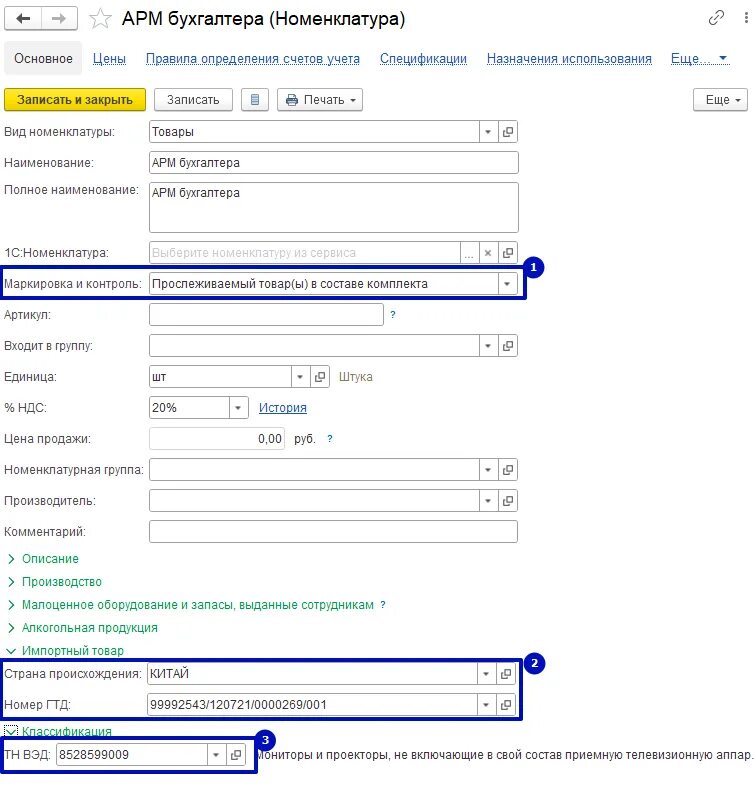755x794 pixels.
Task: Go forward with the right arrow button
Action: tap(59, 19)
